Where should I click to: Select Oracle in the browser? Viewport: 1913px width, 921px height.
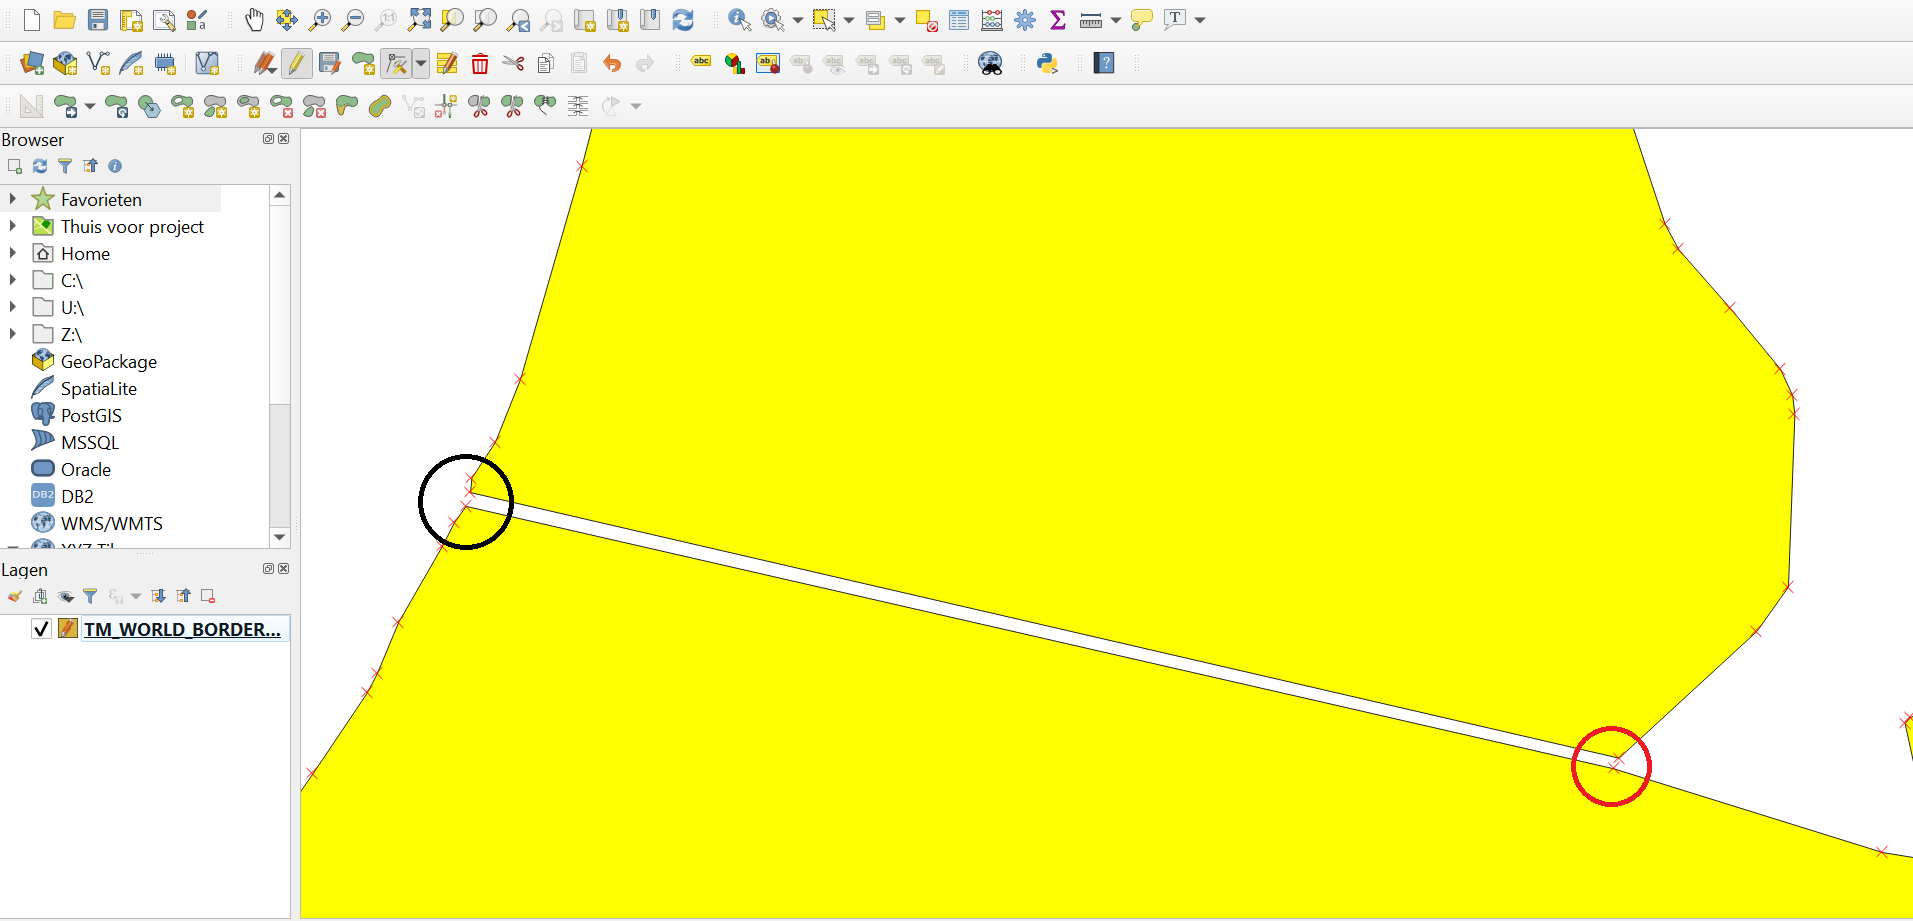86,470
